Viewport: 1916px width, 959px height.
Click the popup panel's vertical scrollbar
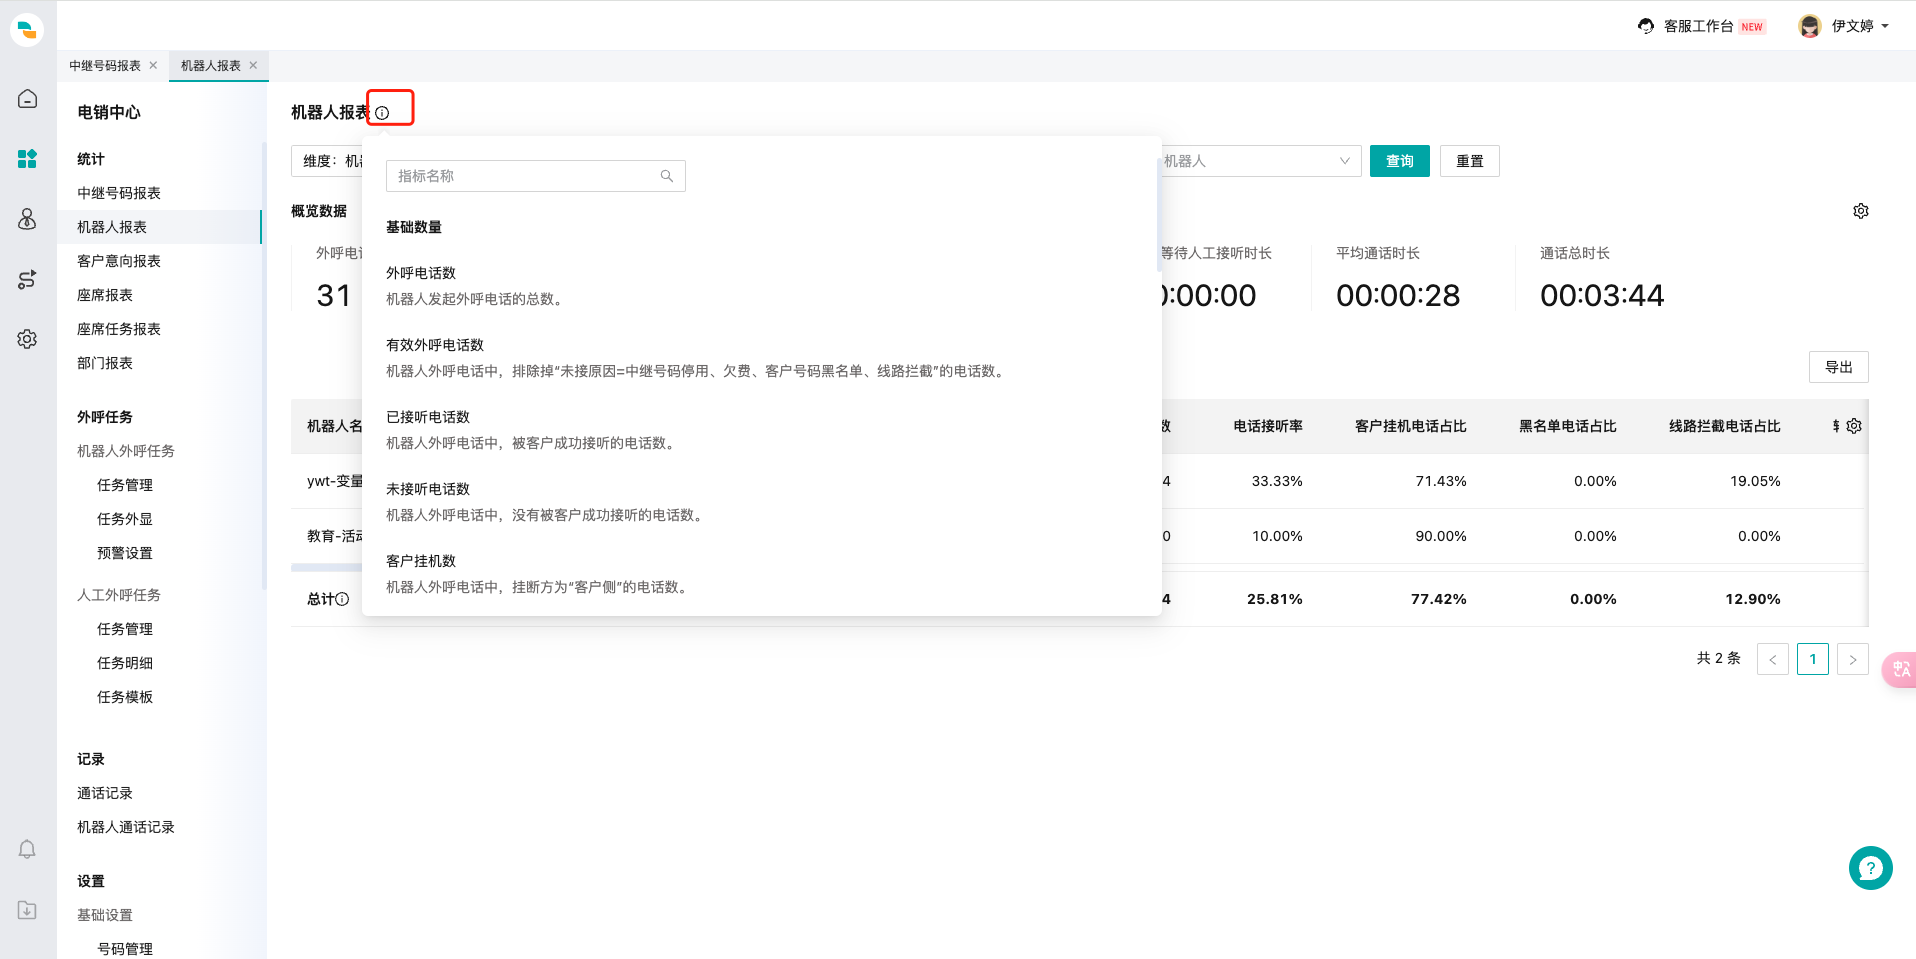pyautogui.click(x=1158, y=215)
